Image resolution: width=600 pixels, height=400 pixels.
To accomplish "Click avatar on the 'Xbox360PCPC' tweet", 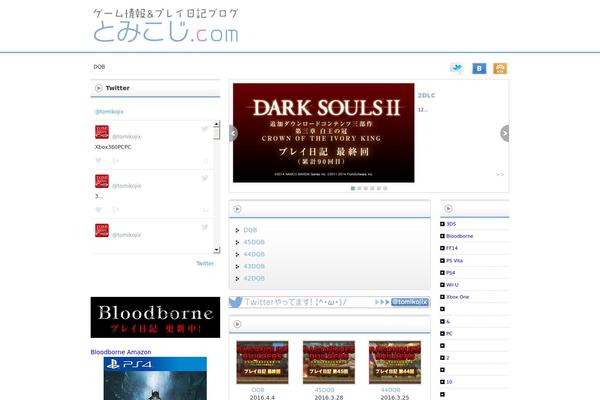I will pos(102,132).
